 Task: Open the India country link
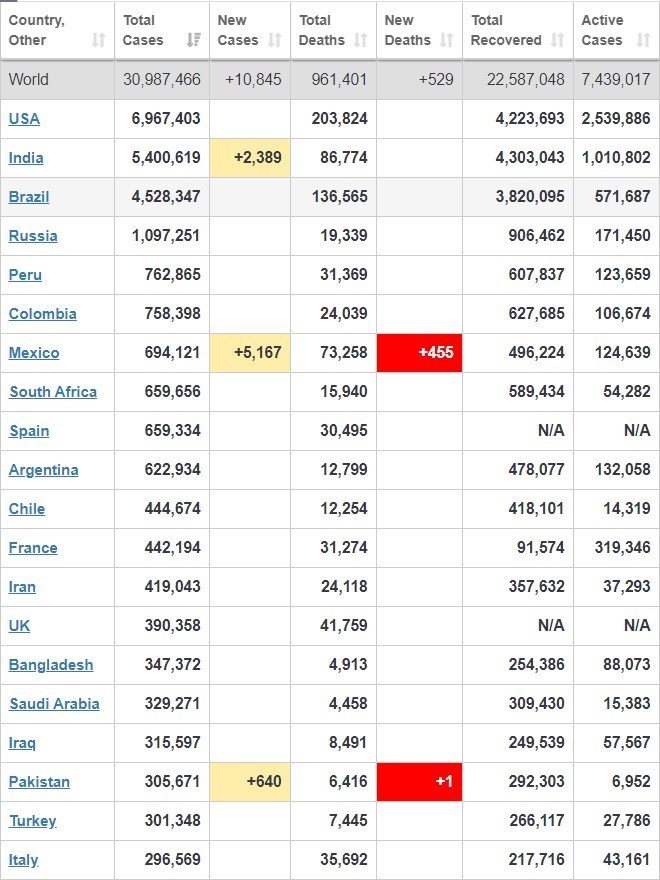click(x=26, y=158)
